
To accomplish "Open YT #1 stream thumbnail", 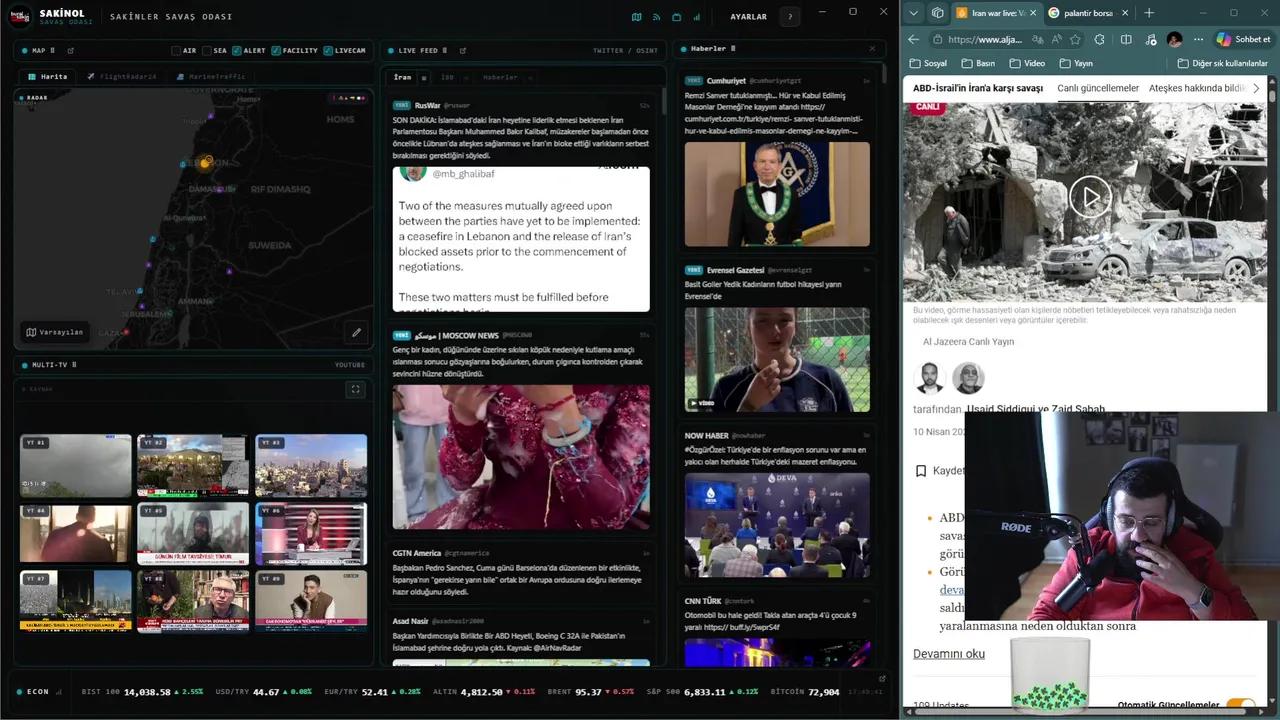I will point(76,465).
